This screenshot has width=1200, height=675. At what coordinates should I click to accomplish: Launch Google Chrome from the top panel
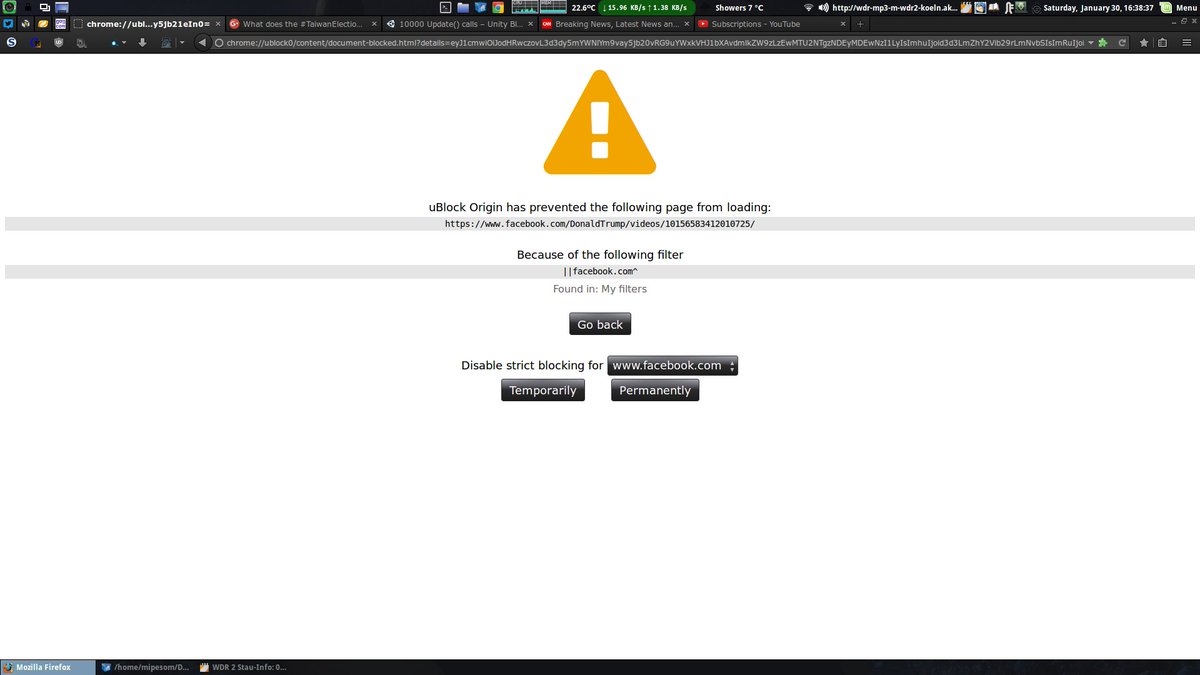coord(497,8)
